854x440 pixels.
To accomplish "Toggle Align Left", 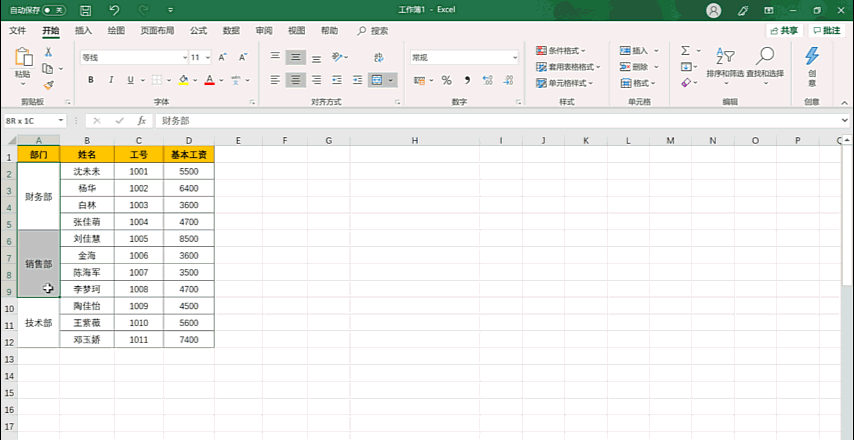I will point(276,80).
